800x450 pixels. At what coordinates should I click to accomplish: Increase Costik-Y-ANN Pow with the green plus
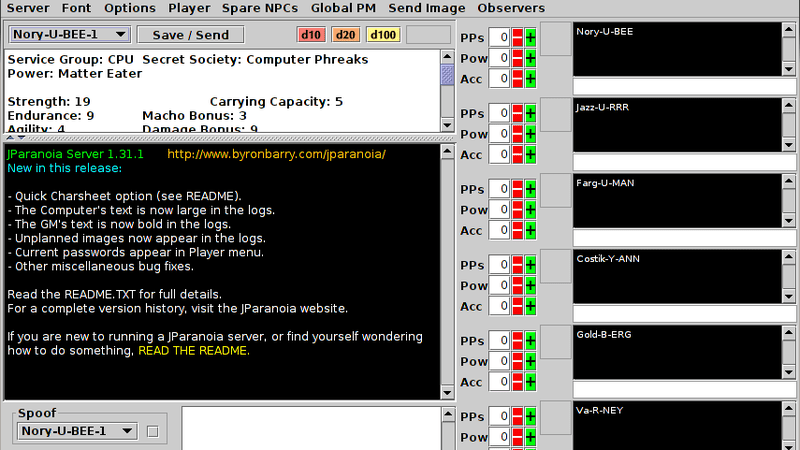(531, 286)
